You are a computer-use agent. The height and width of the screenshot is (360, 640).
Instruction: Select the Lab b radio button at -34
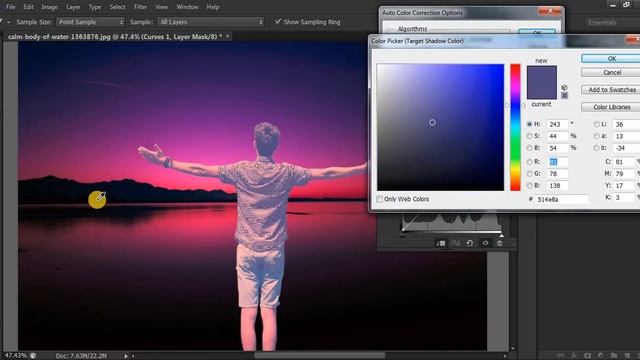point(596,147)
